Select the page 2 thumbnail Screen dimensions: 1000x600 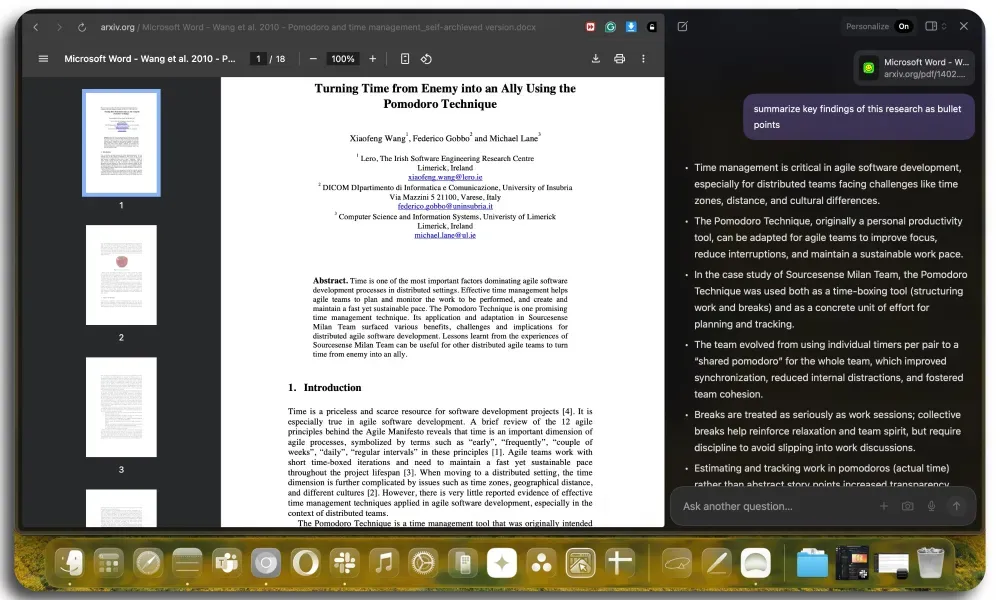[121, 275]
